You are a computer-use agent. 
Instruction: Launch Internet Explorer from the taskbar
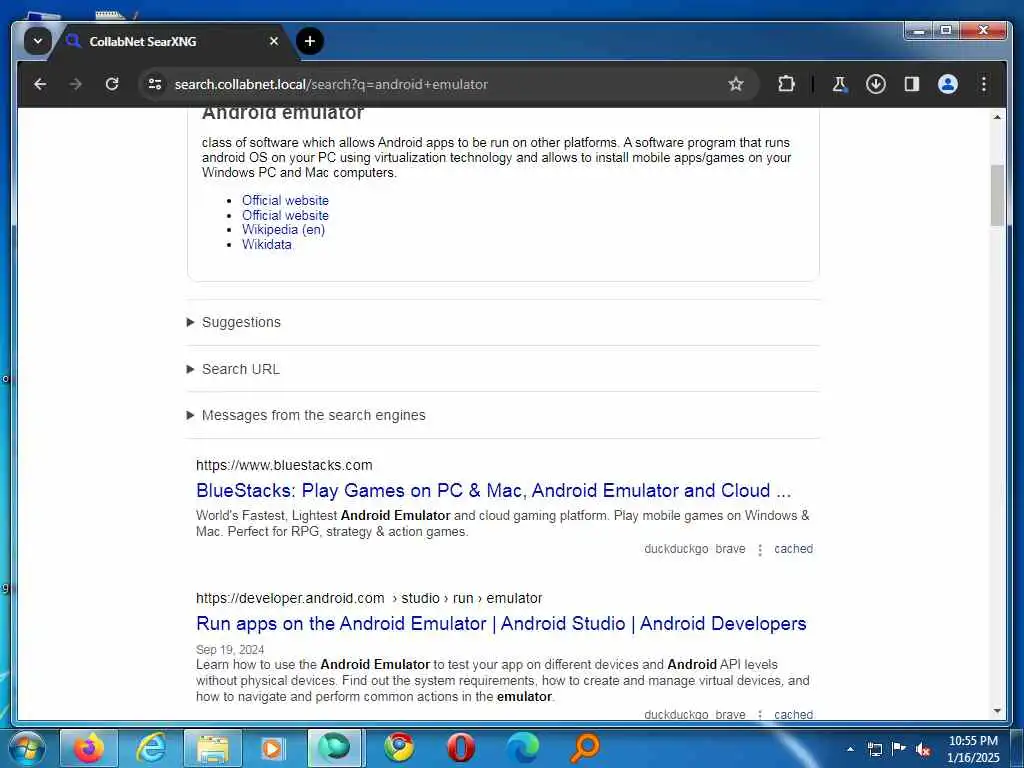[x=151, y=748]
